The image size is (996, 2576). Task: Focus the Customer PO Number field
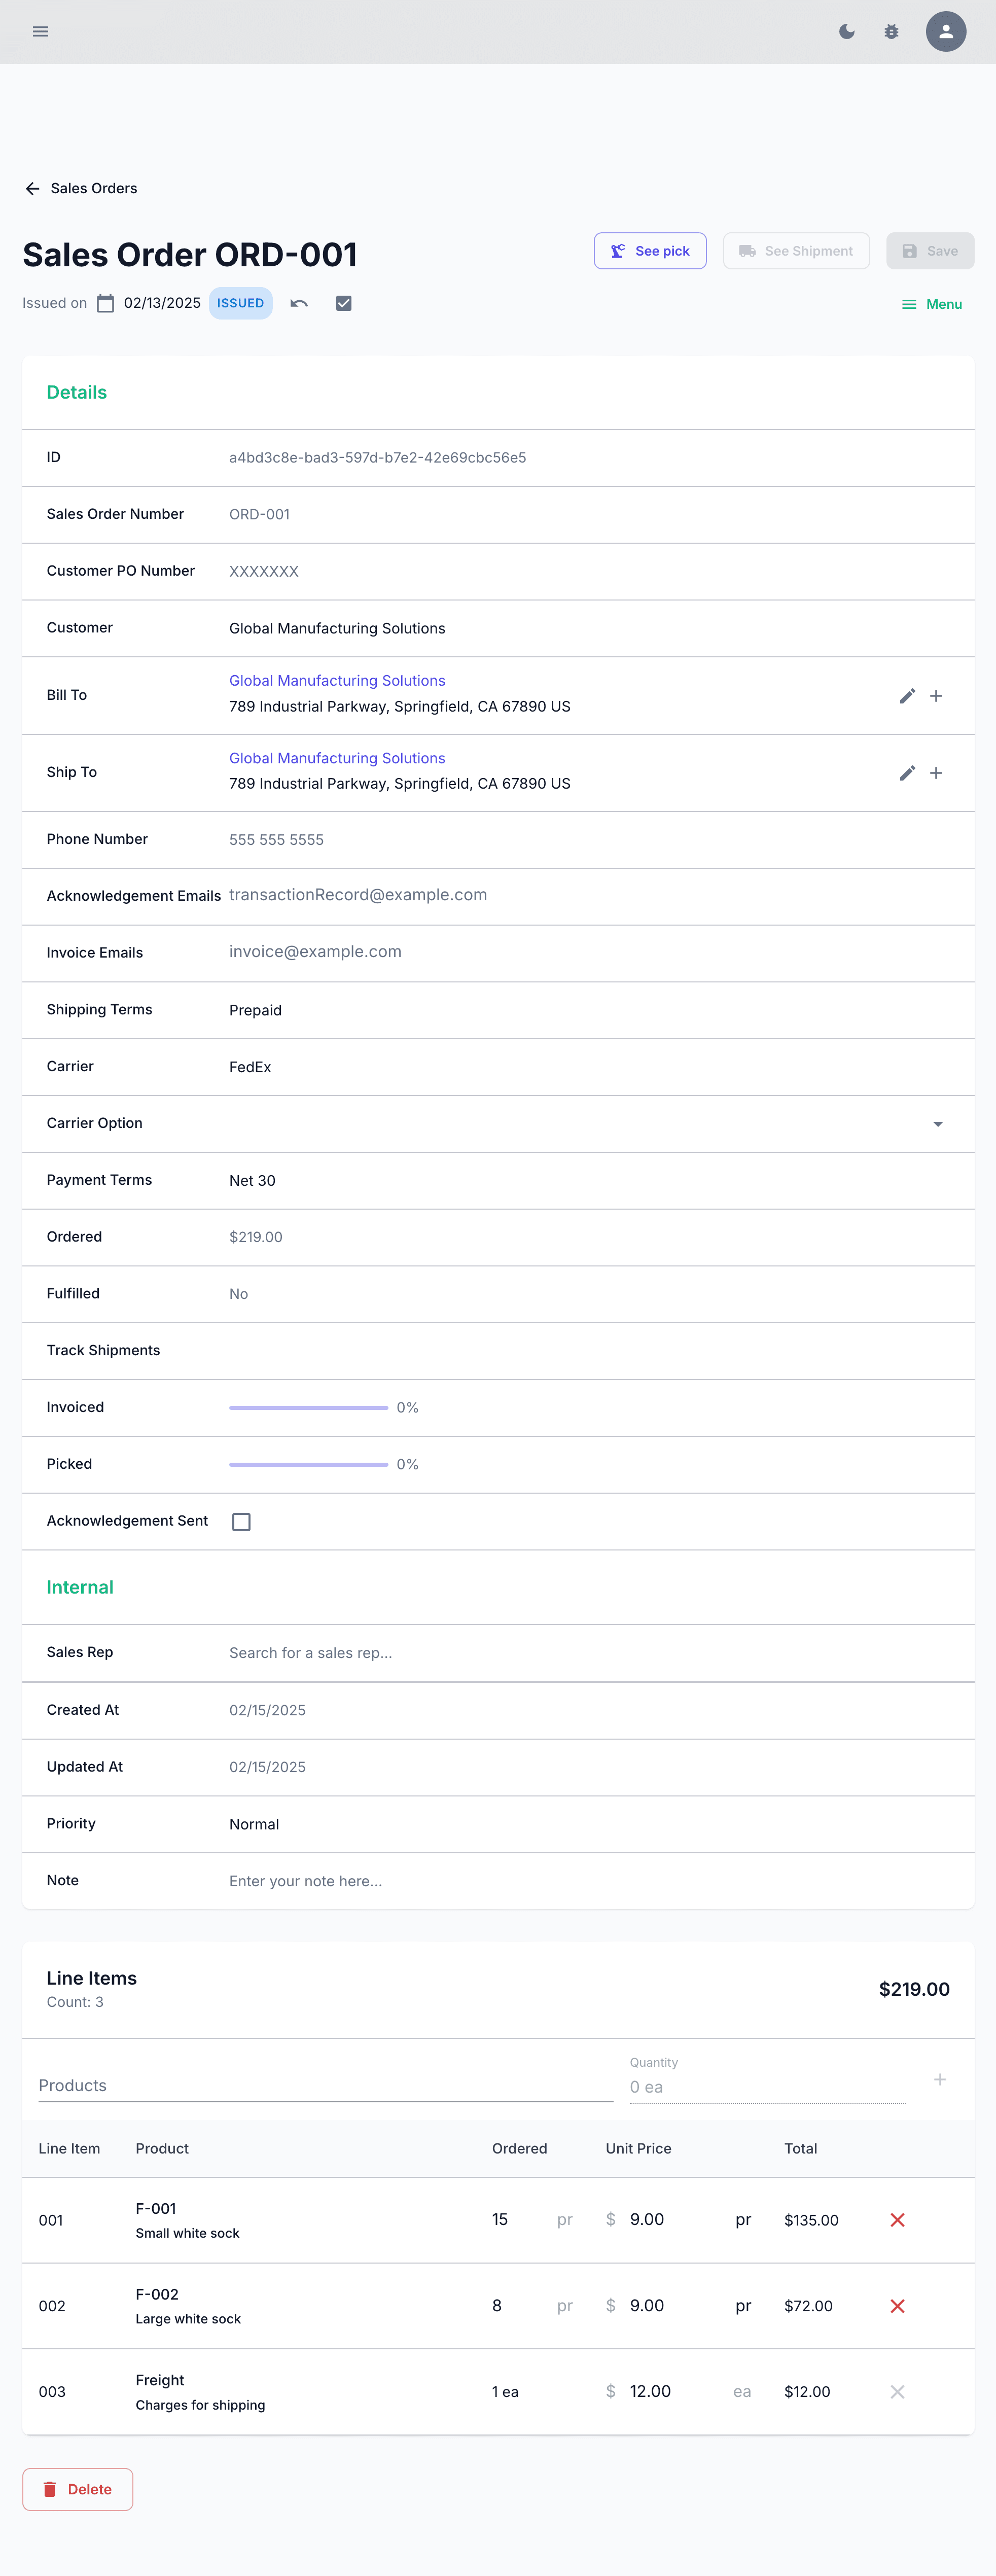590,571
